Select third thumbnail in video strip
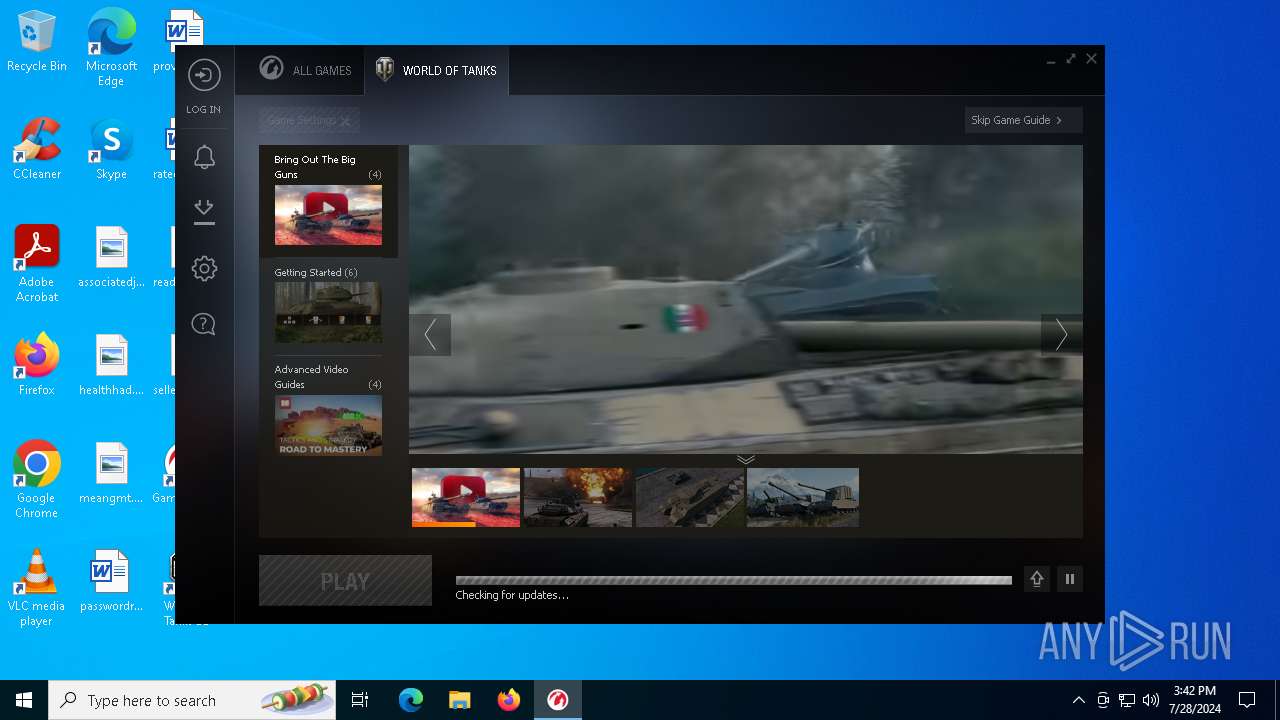The width and height of the screenshot is (1280, 720). pos(690,497)
